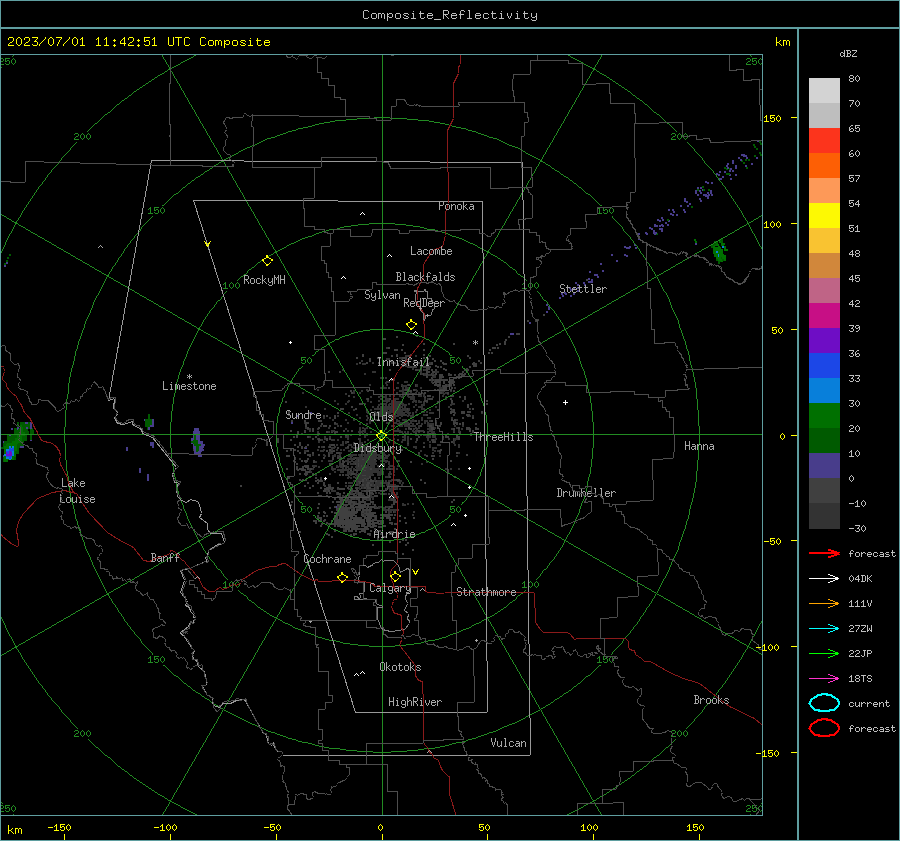Click the Sylvan label
Viewport: 900px width, 841px height.
click(382, 295)
